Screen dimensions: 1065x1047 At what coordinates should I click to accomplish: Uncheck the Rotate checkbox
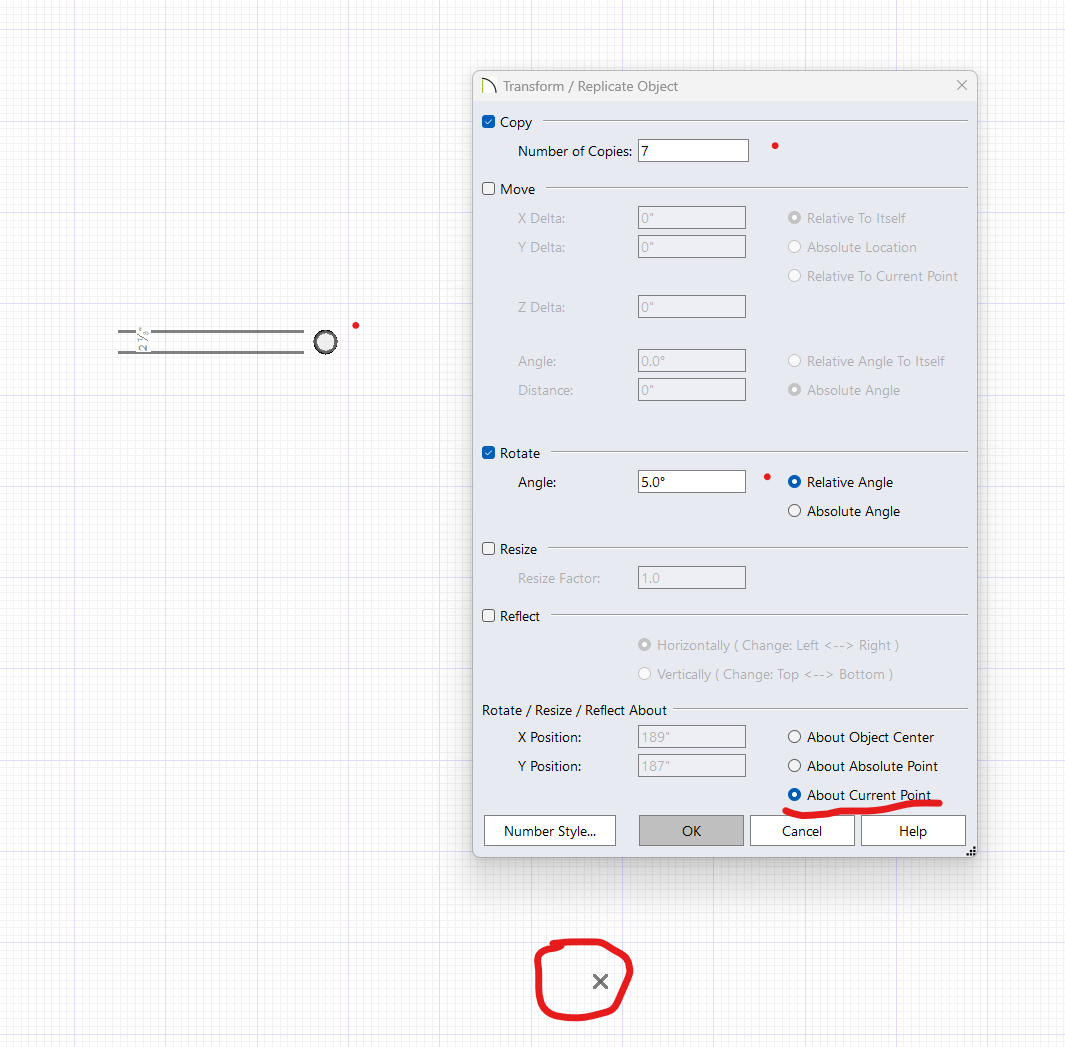click(489, 453)
